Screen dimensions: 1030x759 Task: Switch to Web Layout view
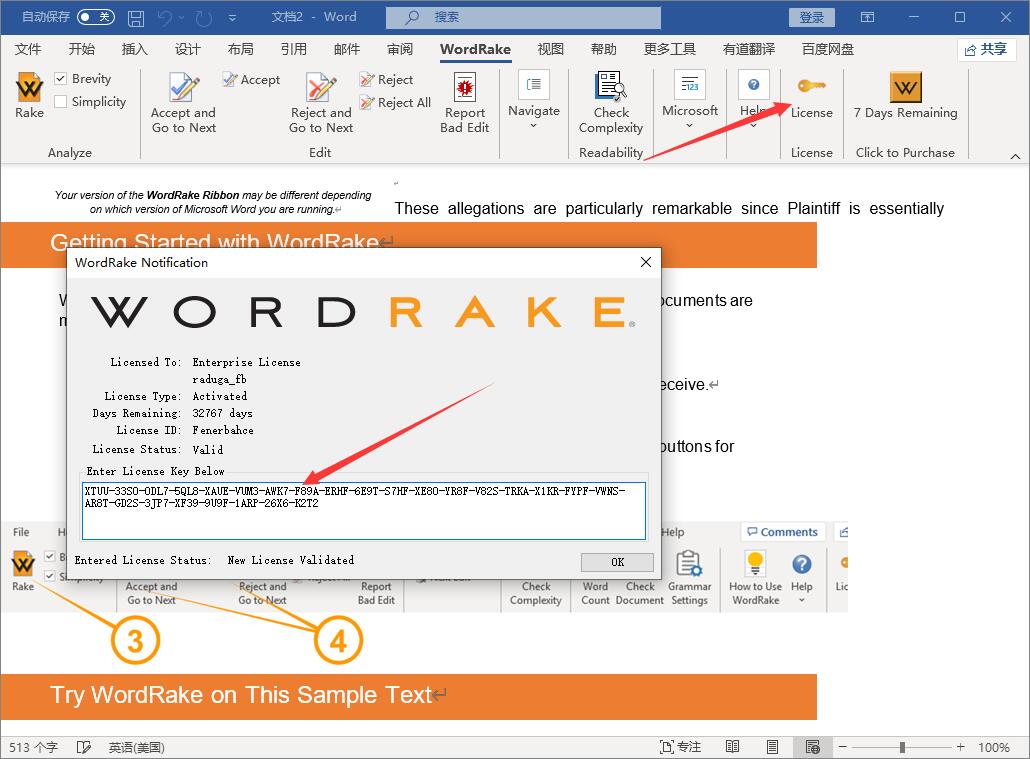(x=813, y=747)
